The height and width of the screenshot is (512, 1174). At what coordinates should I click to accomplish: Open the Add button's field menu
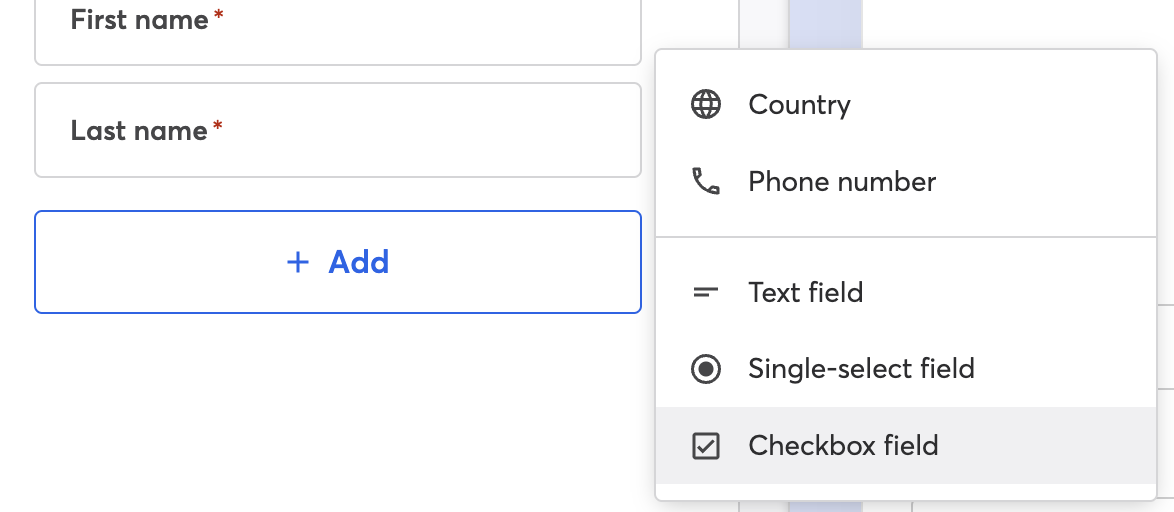[338, 262]
